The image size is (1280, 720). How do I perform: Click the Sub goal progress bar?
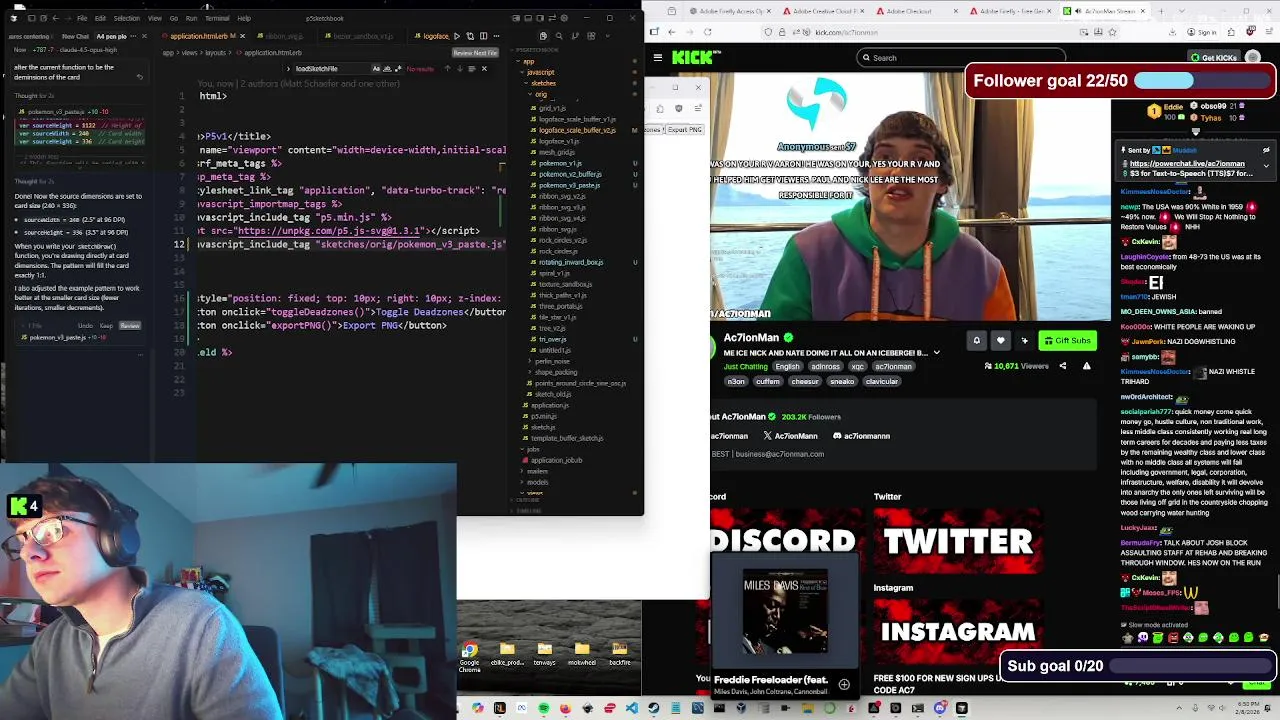click(1190, 666)
